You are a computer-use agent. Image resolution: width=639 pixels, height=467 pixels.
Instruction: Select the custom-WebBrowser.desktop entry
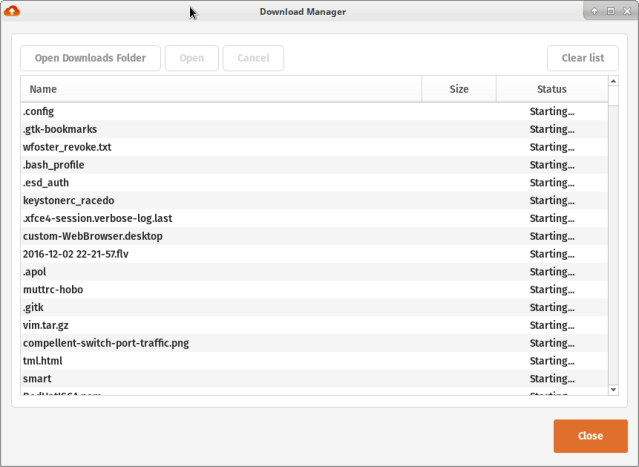220,236
